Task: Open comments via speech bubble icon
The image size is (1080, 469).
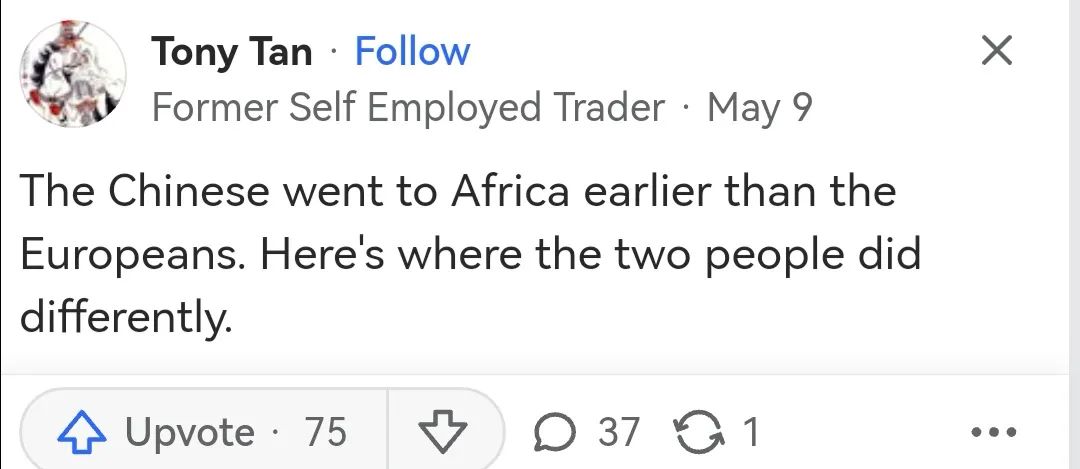Action: pyautogui.click(x=552, y=432)
